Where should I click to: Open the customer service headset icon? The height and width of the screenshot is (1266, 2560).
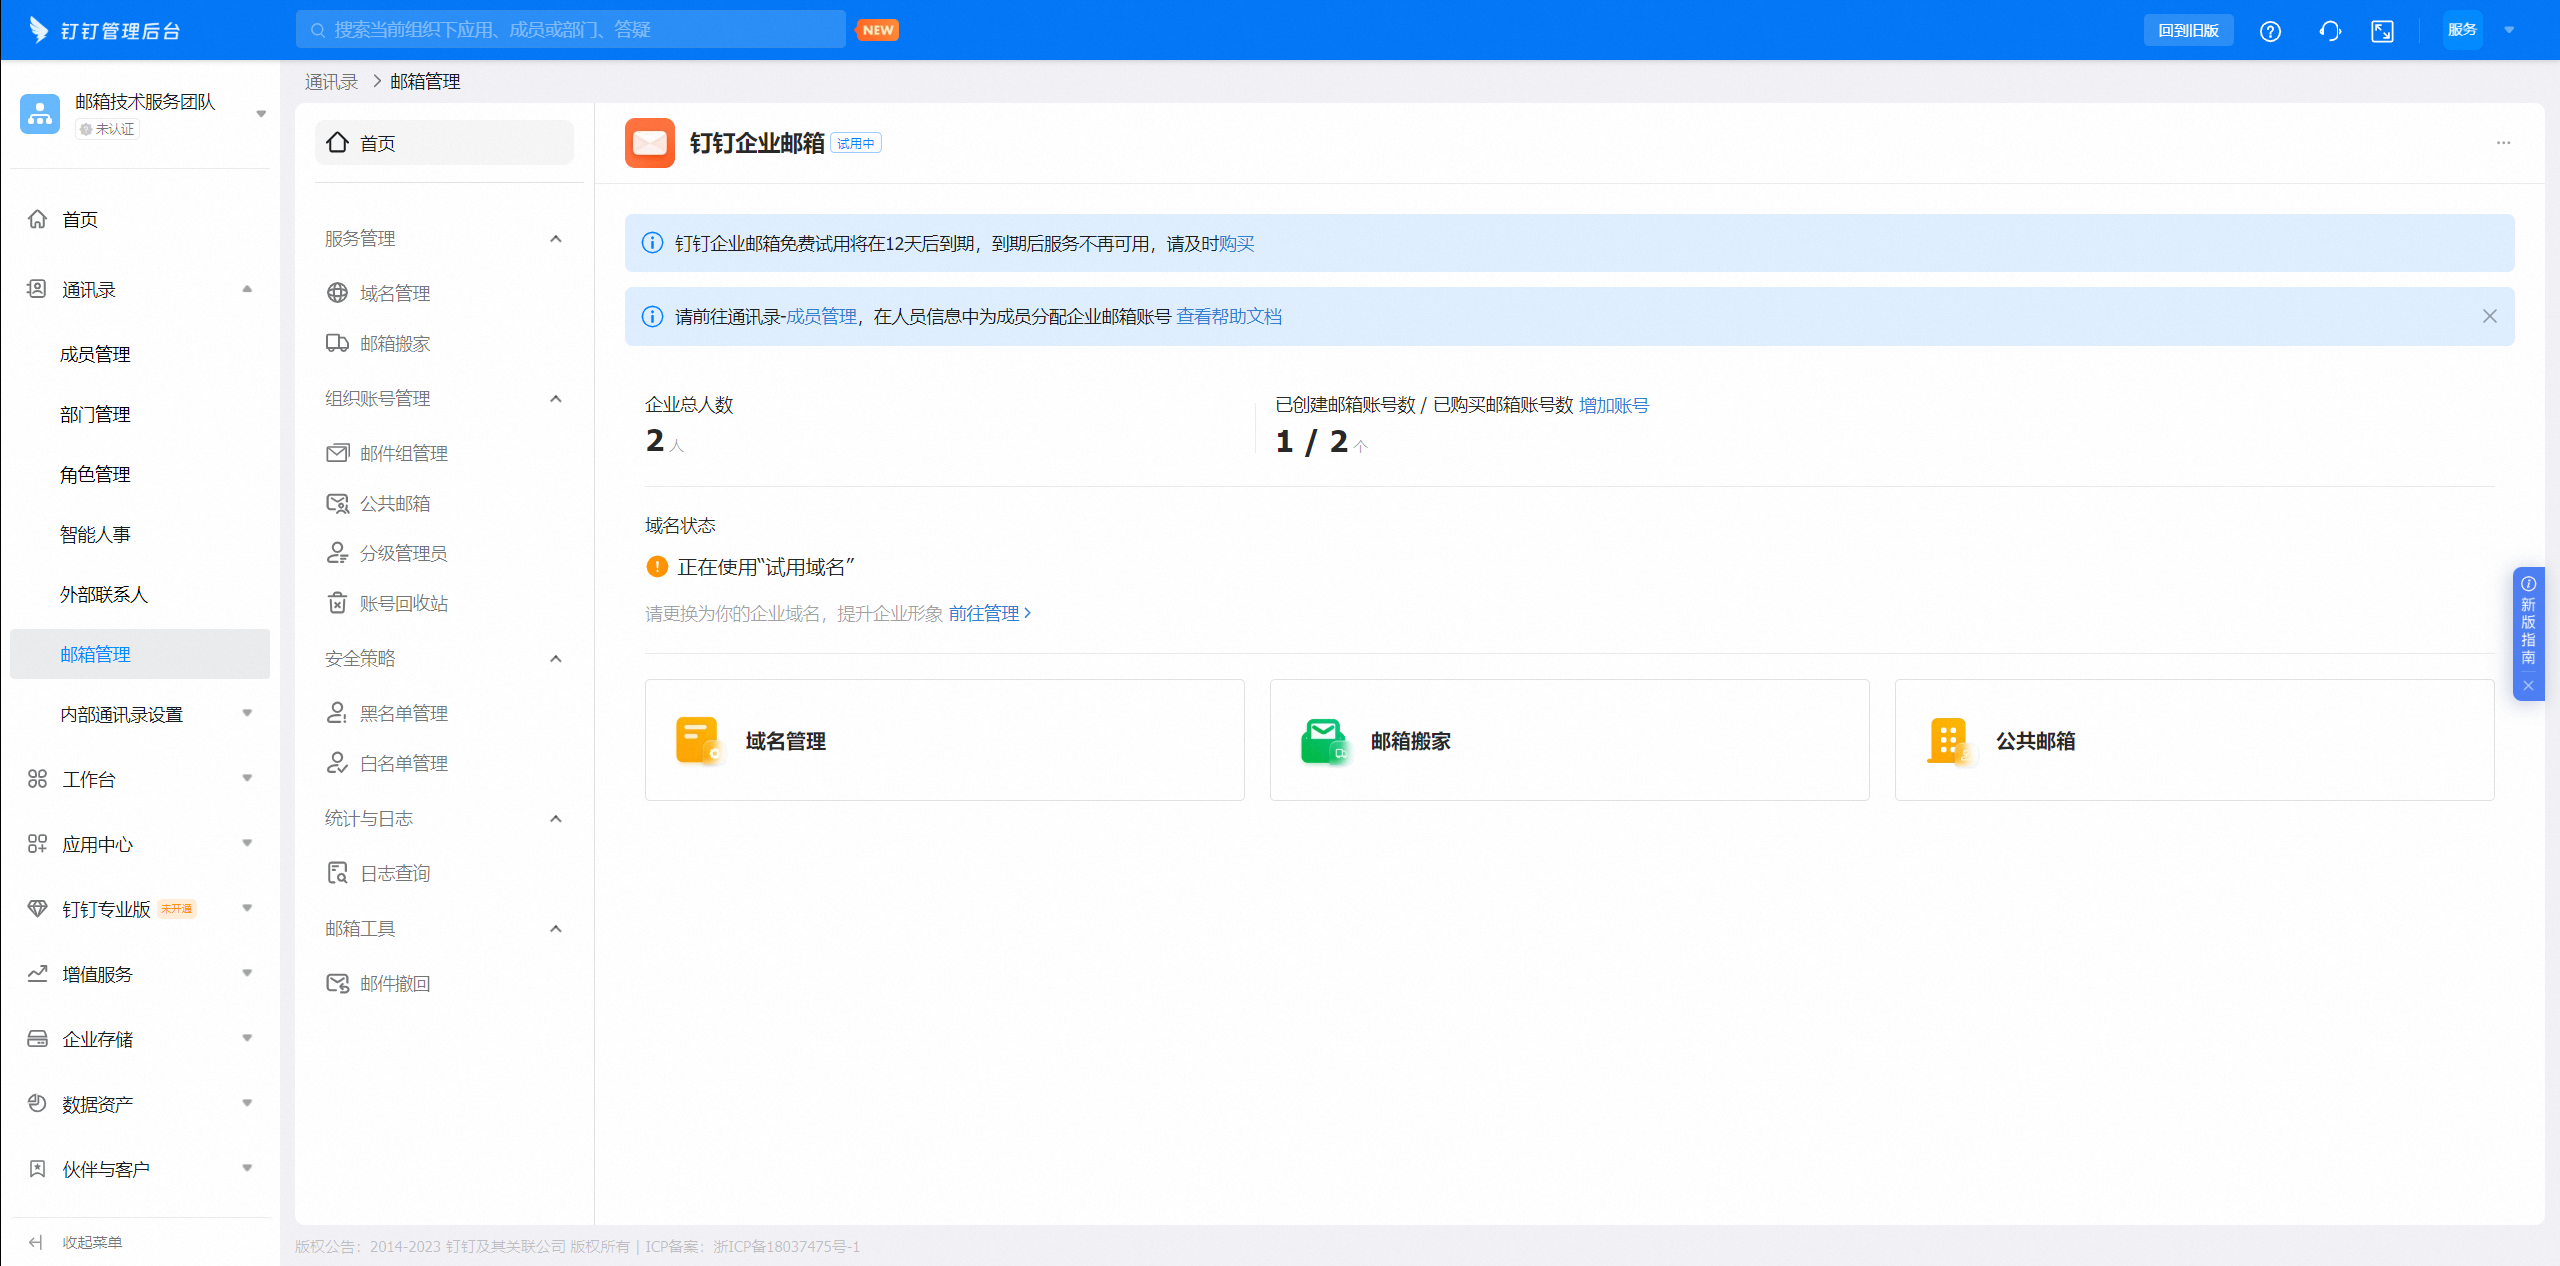pos(2330,31)
